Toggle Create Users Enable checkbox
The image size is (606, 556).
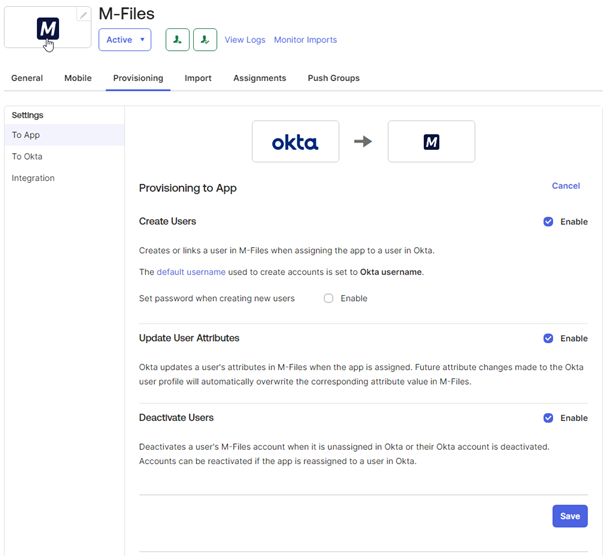(548, 221)
